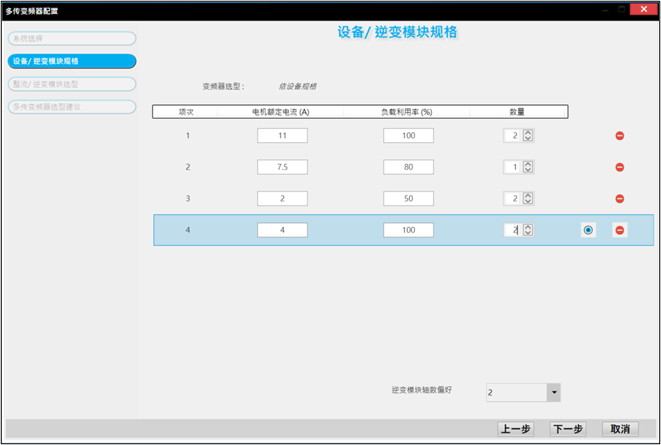The image size is (661, 445).
Task: Click the 取消 button
Action: click(x=620, y=429)
